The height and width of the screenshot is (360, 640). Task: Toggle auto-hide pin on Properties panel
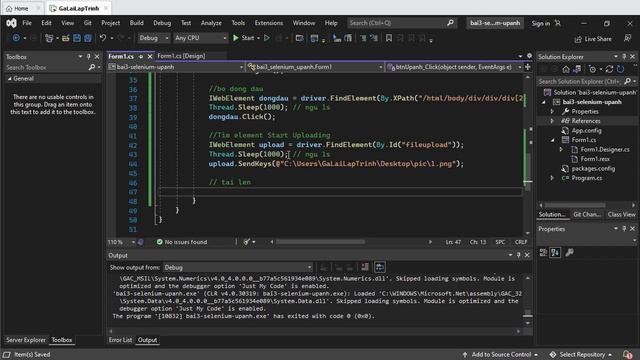coord(624,229)
